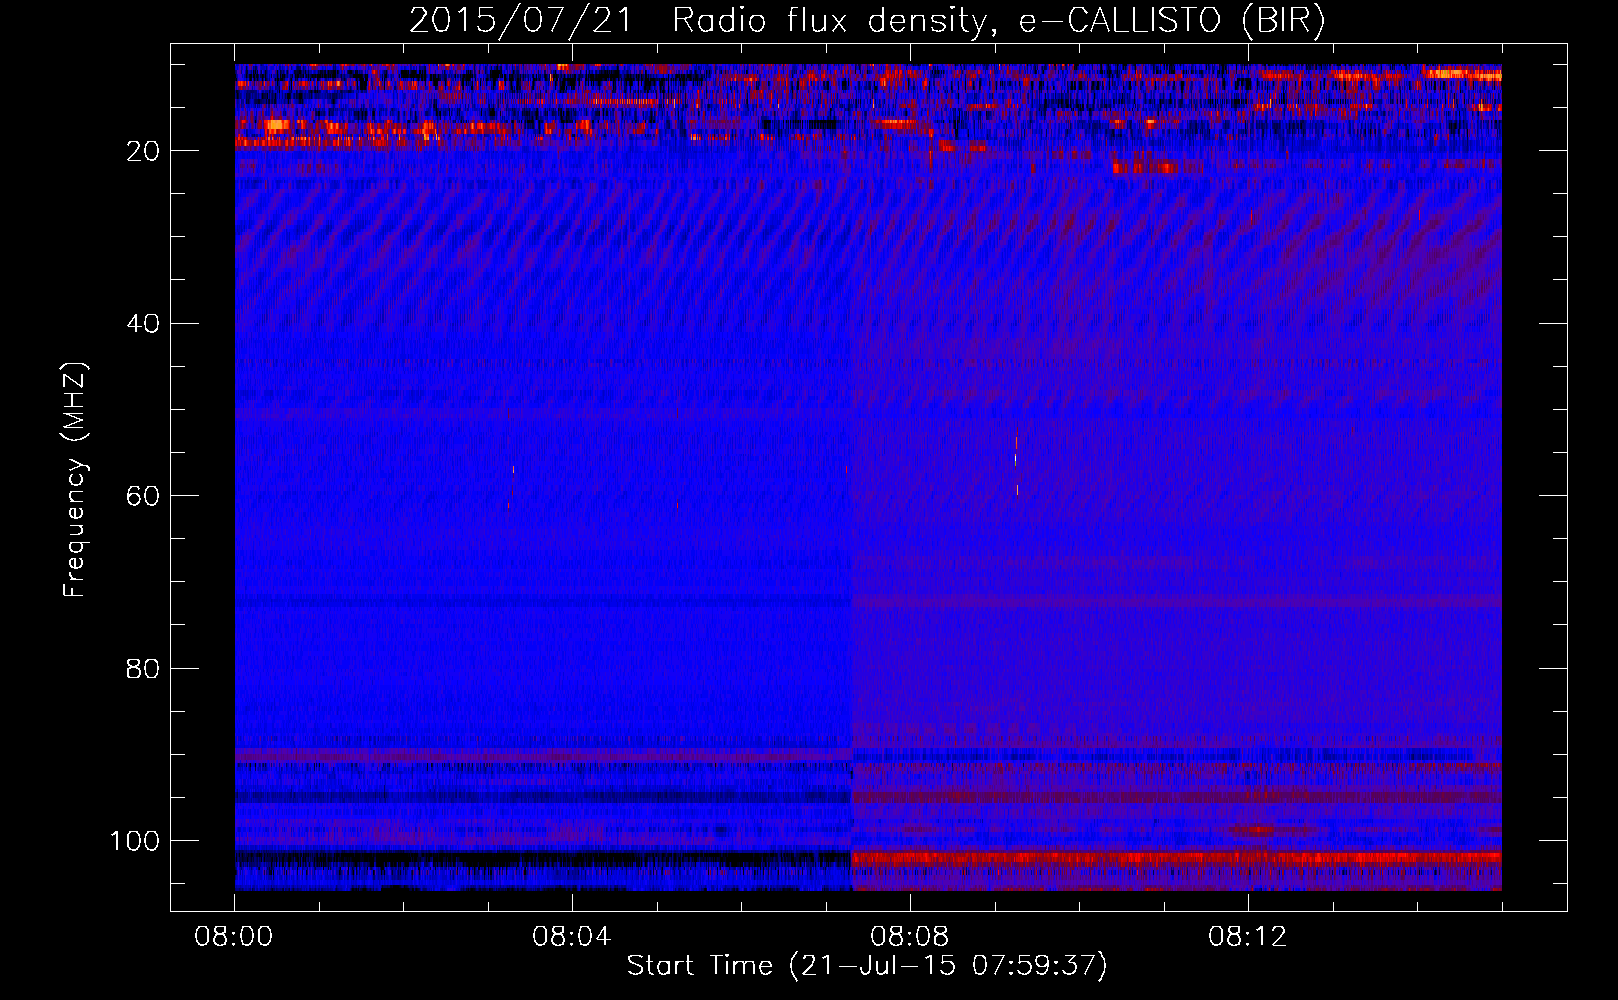This screenshot has height=1000, width=1618.
Task: Click the "Start Time (21-Jul-15 07:59:37)" x-axis label
Action: pyautogui.click(x=867, y=966)
